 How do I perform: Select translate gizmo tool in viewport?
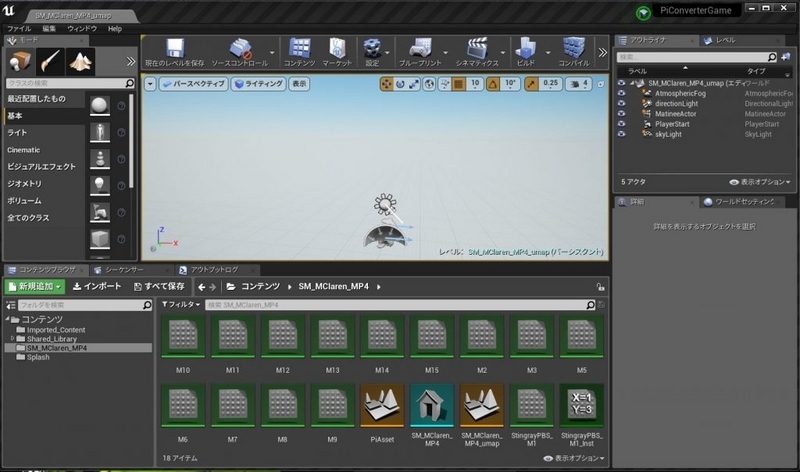[x=386, y=84]
